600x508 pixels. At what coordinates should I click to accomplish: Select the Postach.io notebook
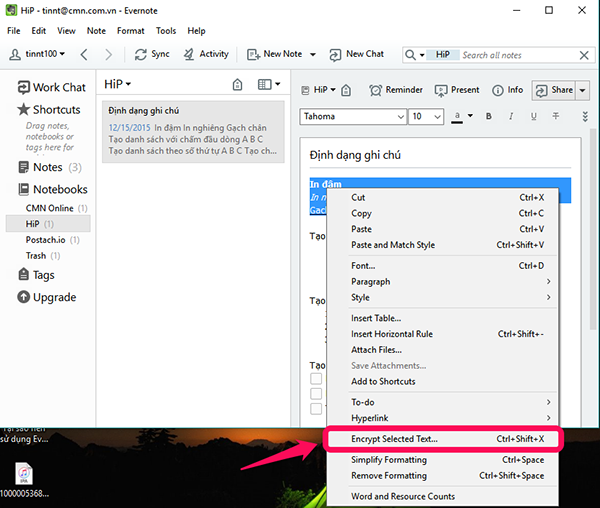coord(48,240)
